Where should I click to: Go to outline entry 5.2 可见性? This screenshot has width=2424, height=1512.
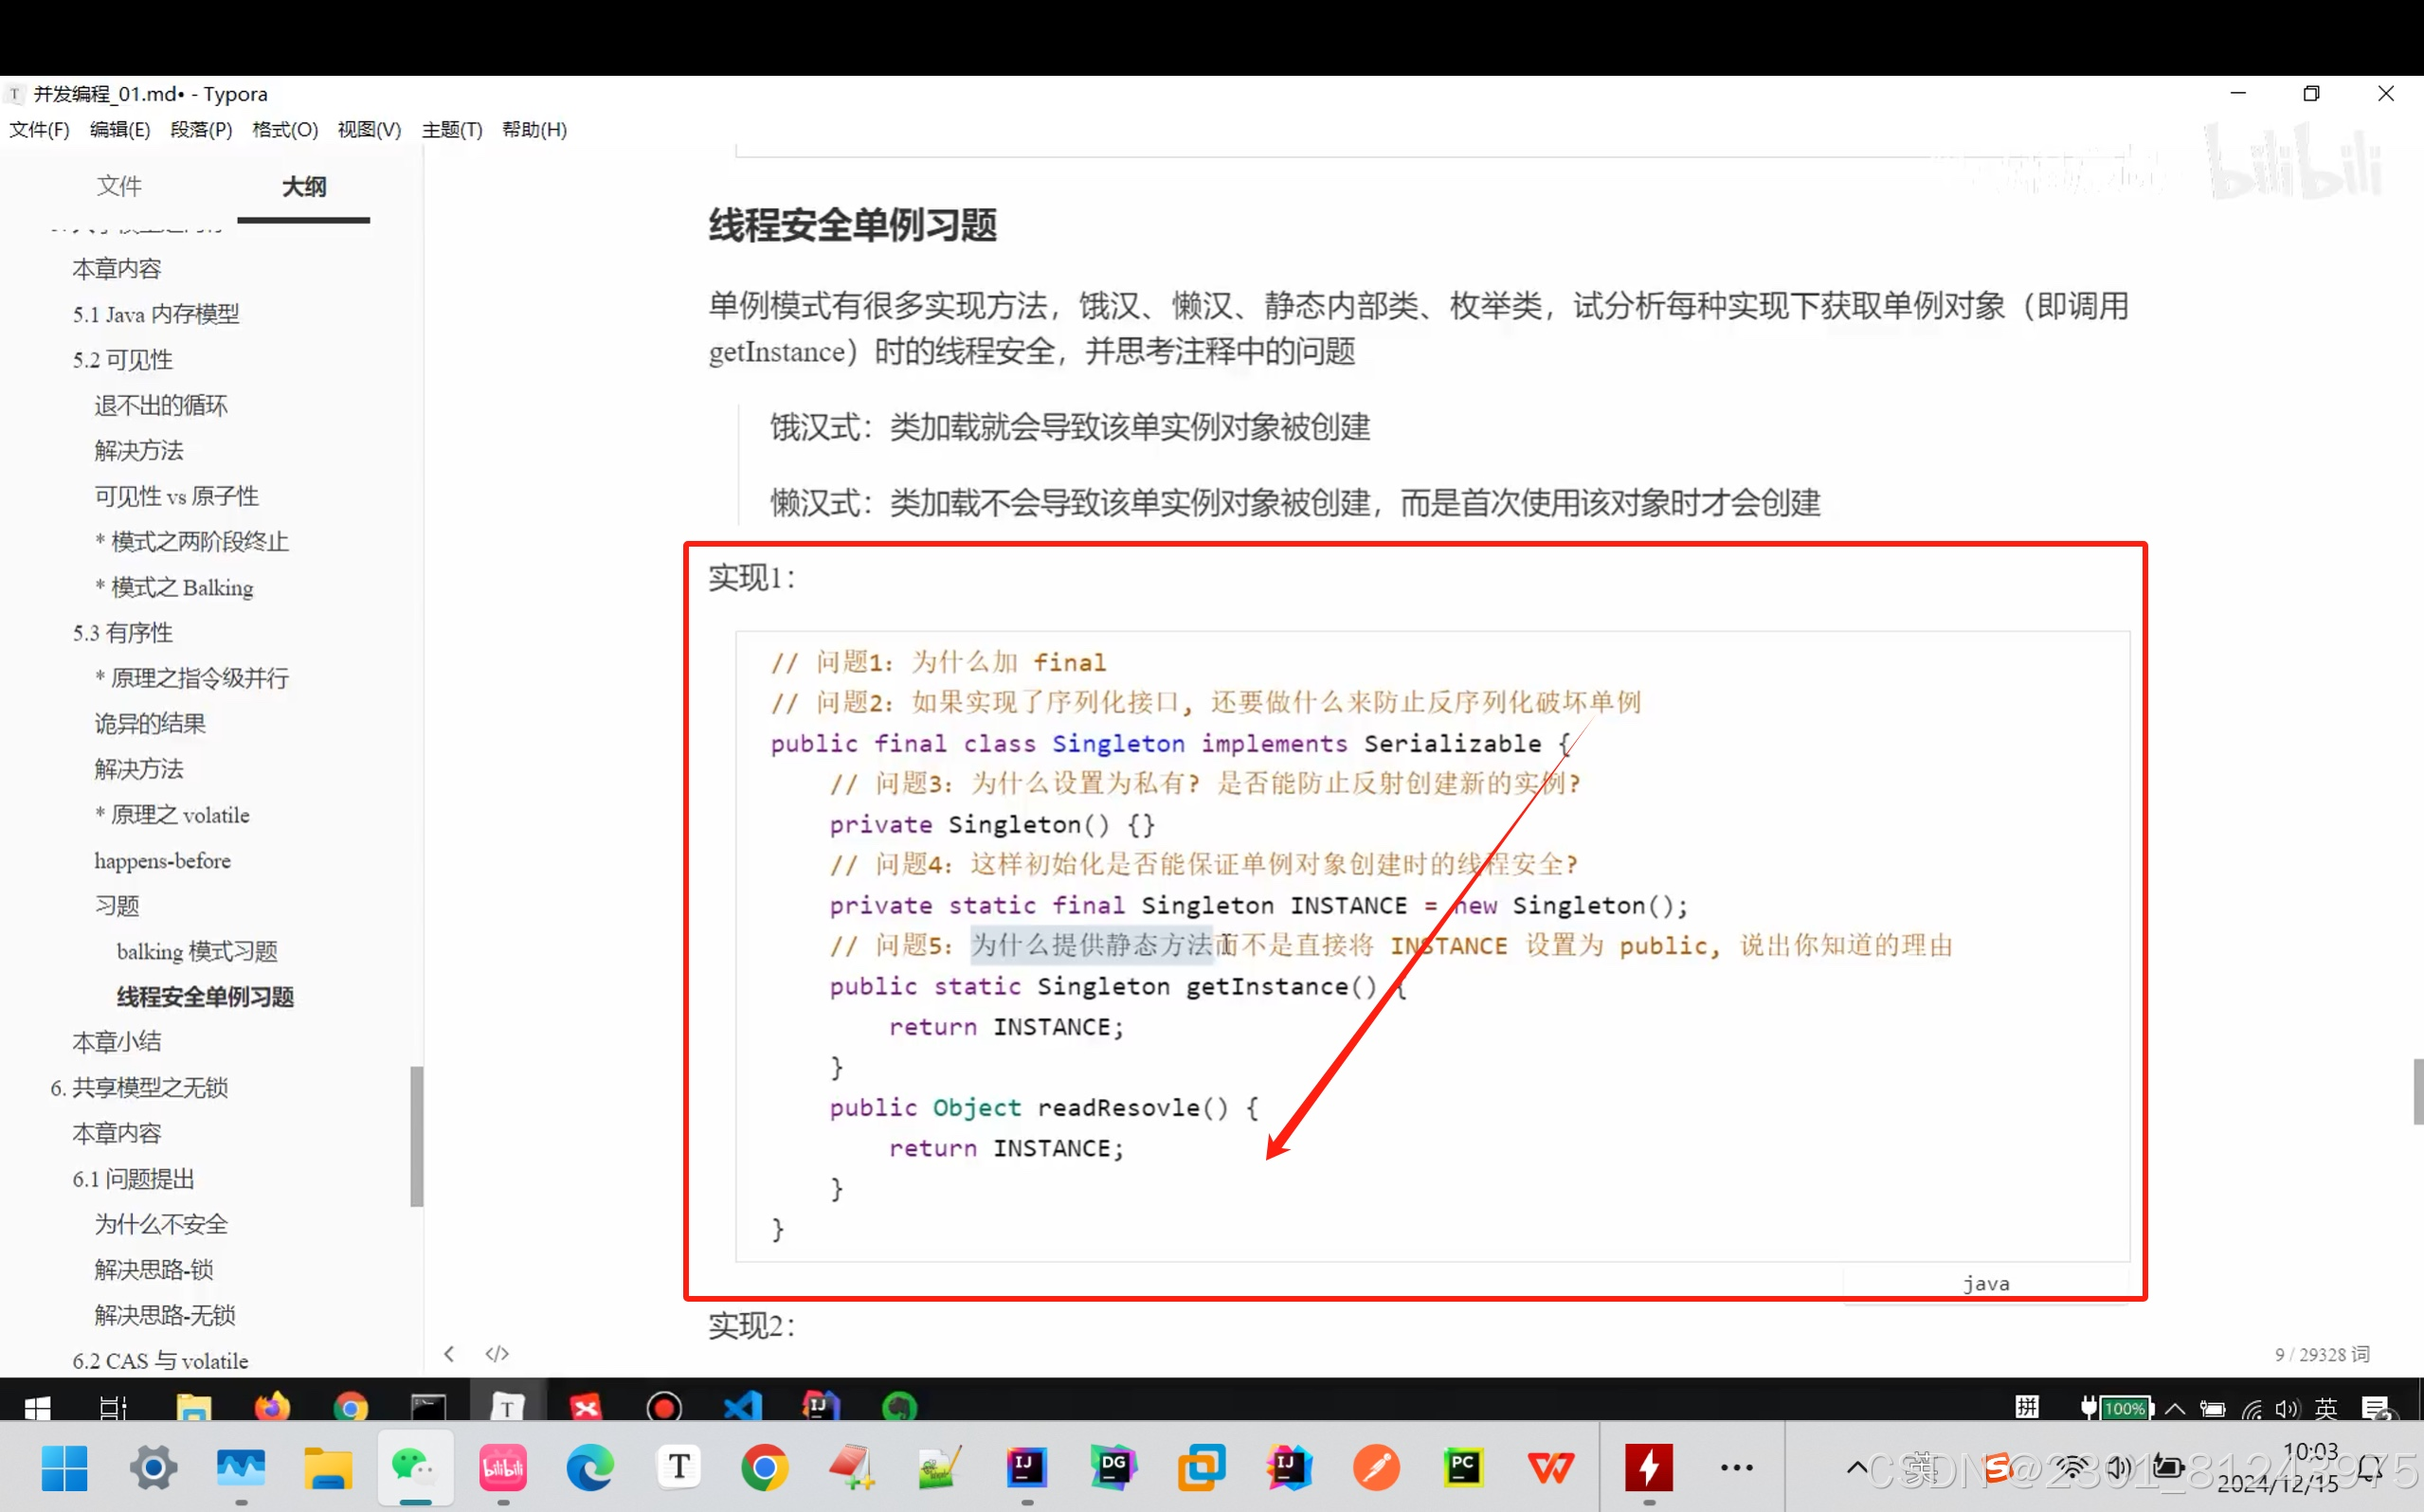tap(122, 360)
